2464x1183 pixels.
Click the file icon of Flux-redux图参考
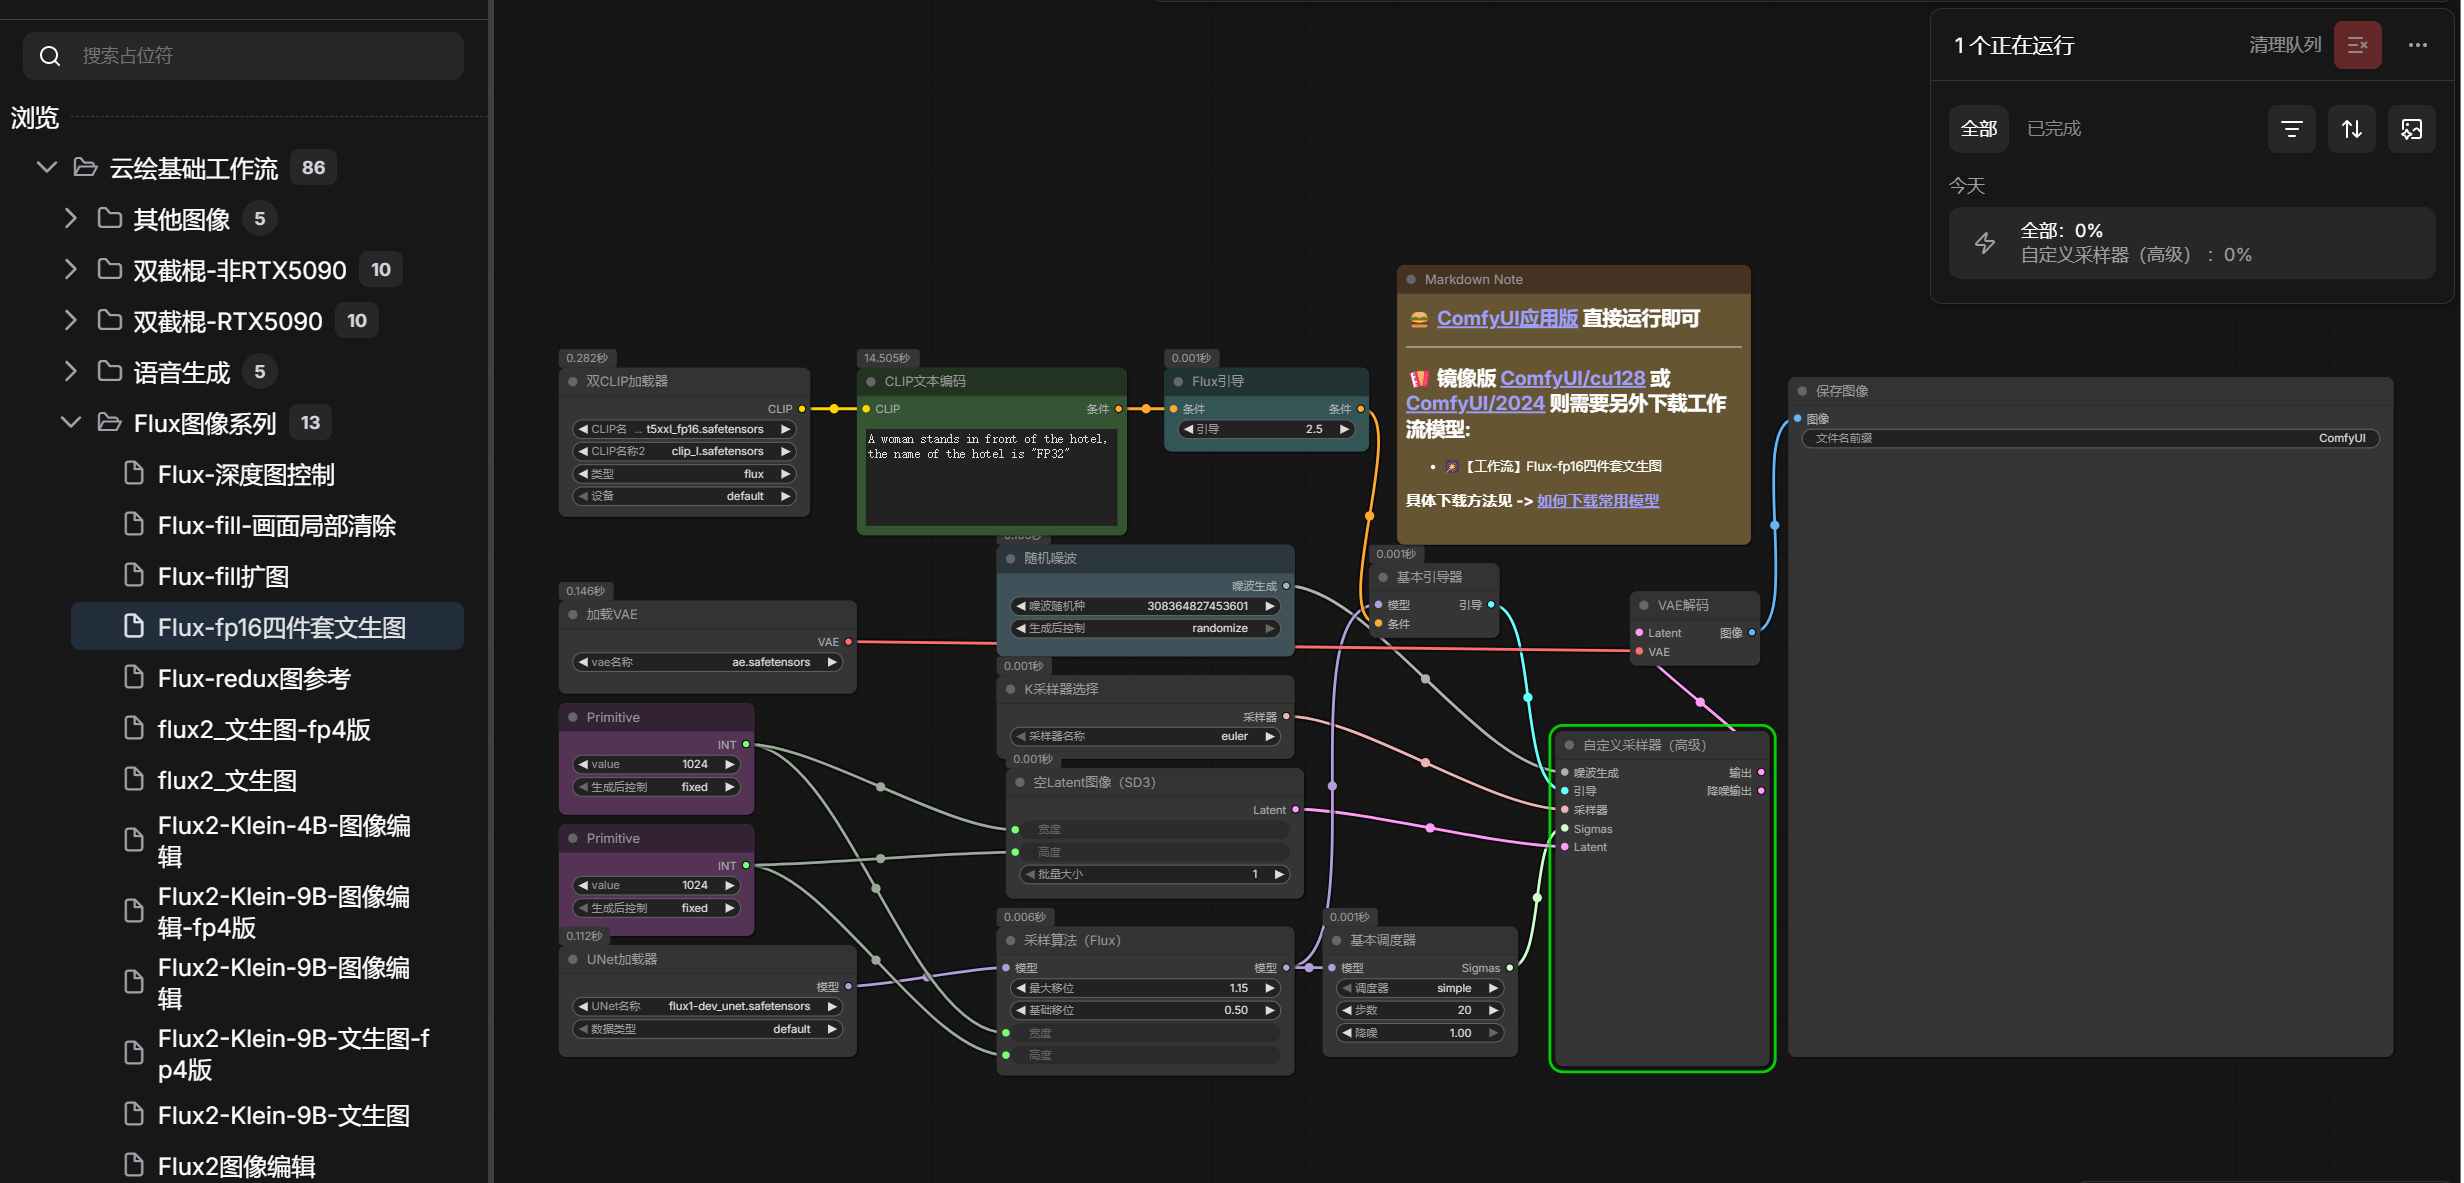[133, 678]
